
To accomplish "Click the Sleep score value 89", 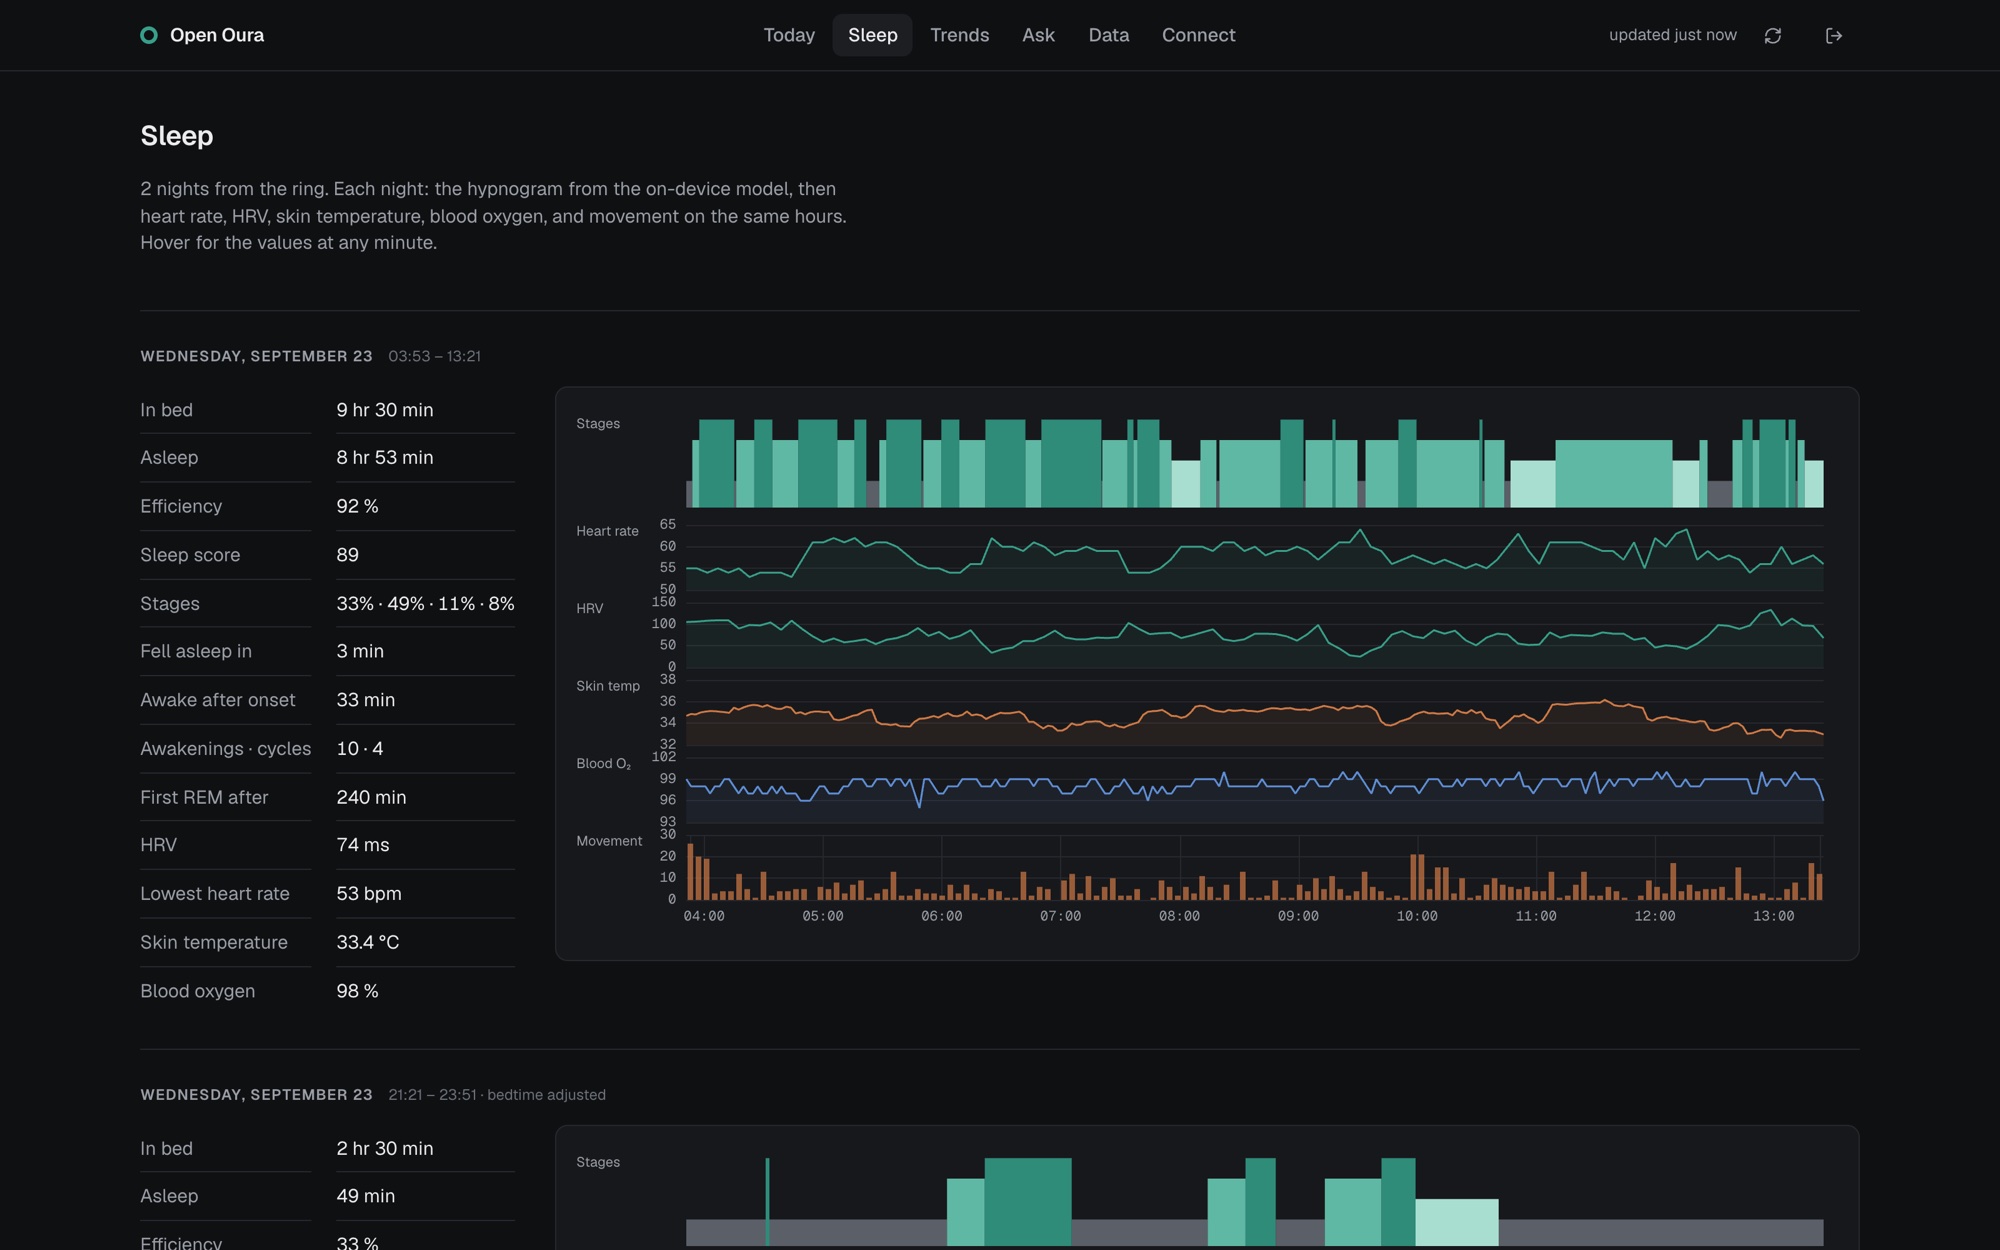I will click(347, 555).
